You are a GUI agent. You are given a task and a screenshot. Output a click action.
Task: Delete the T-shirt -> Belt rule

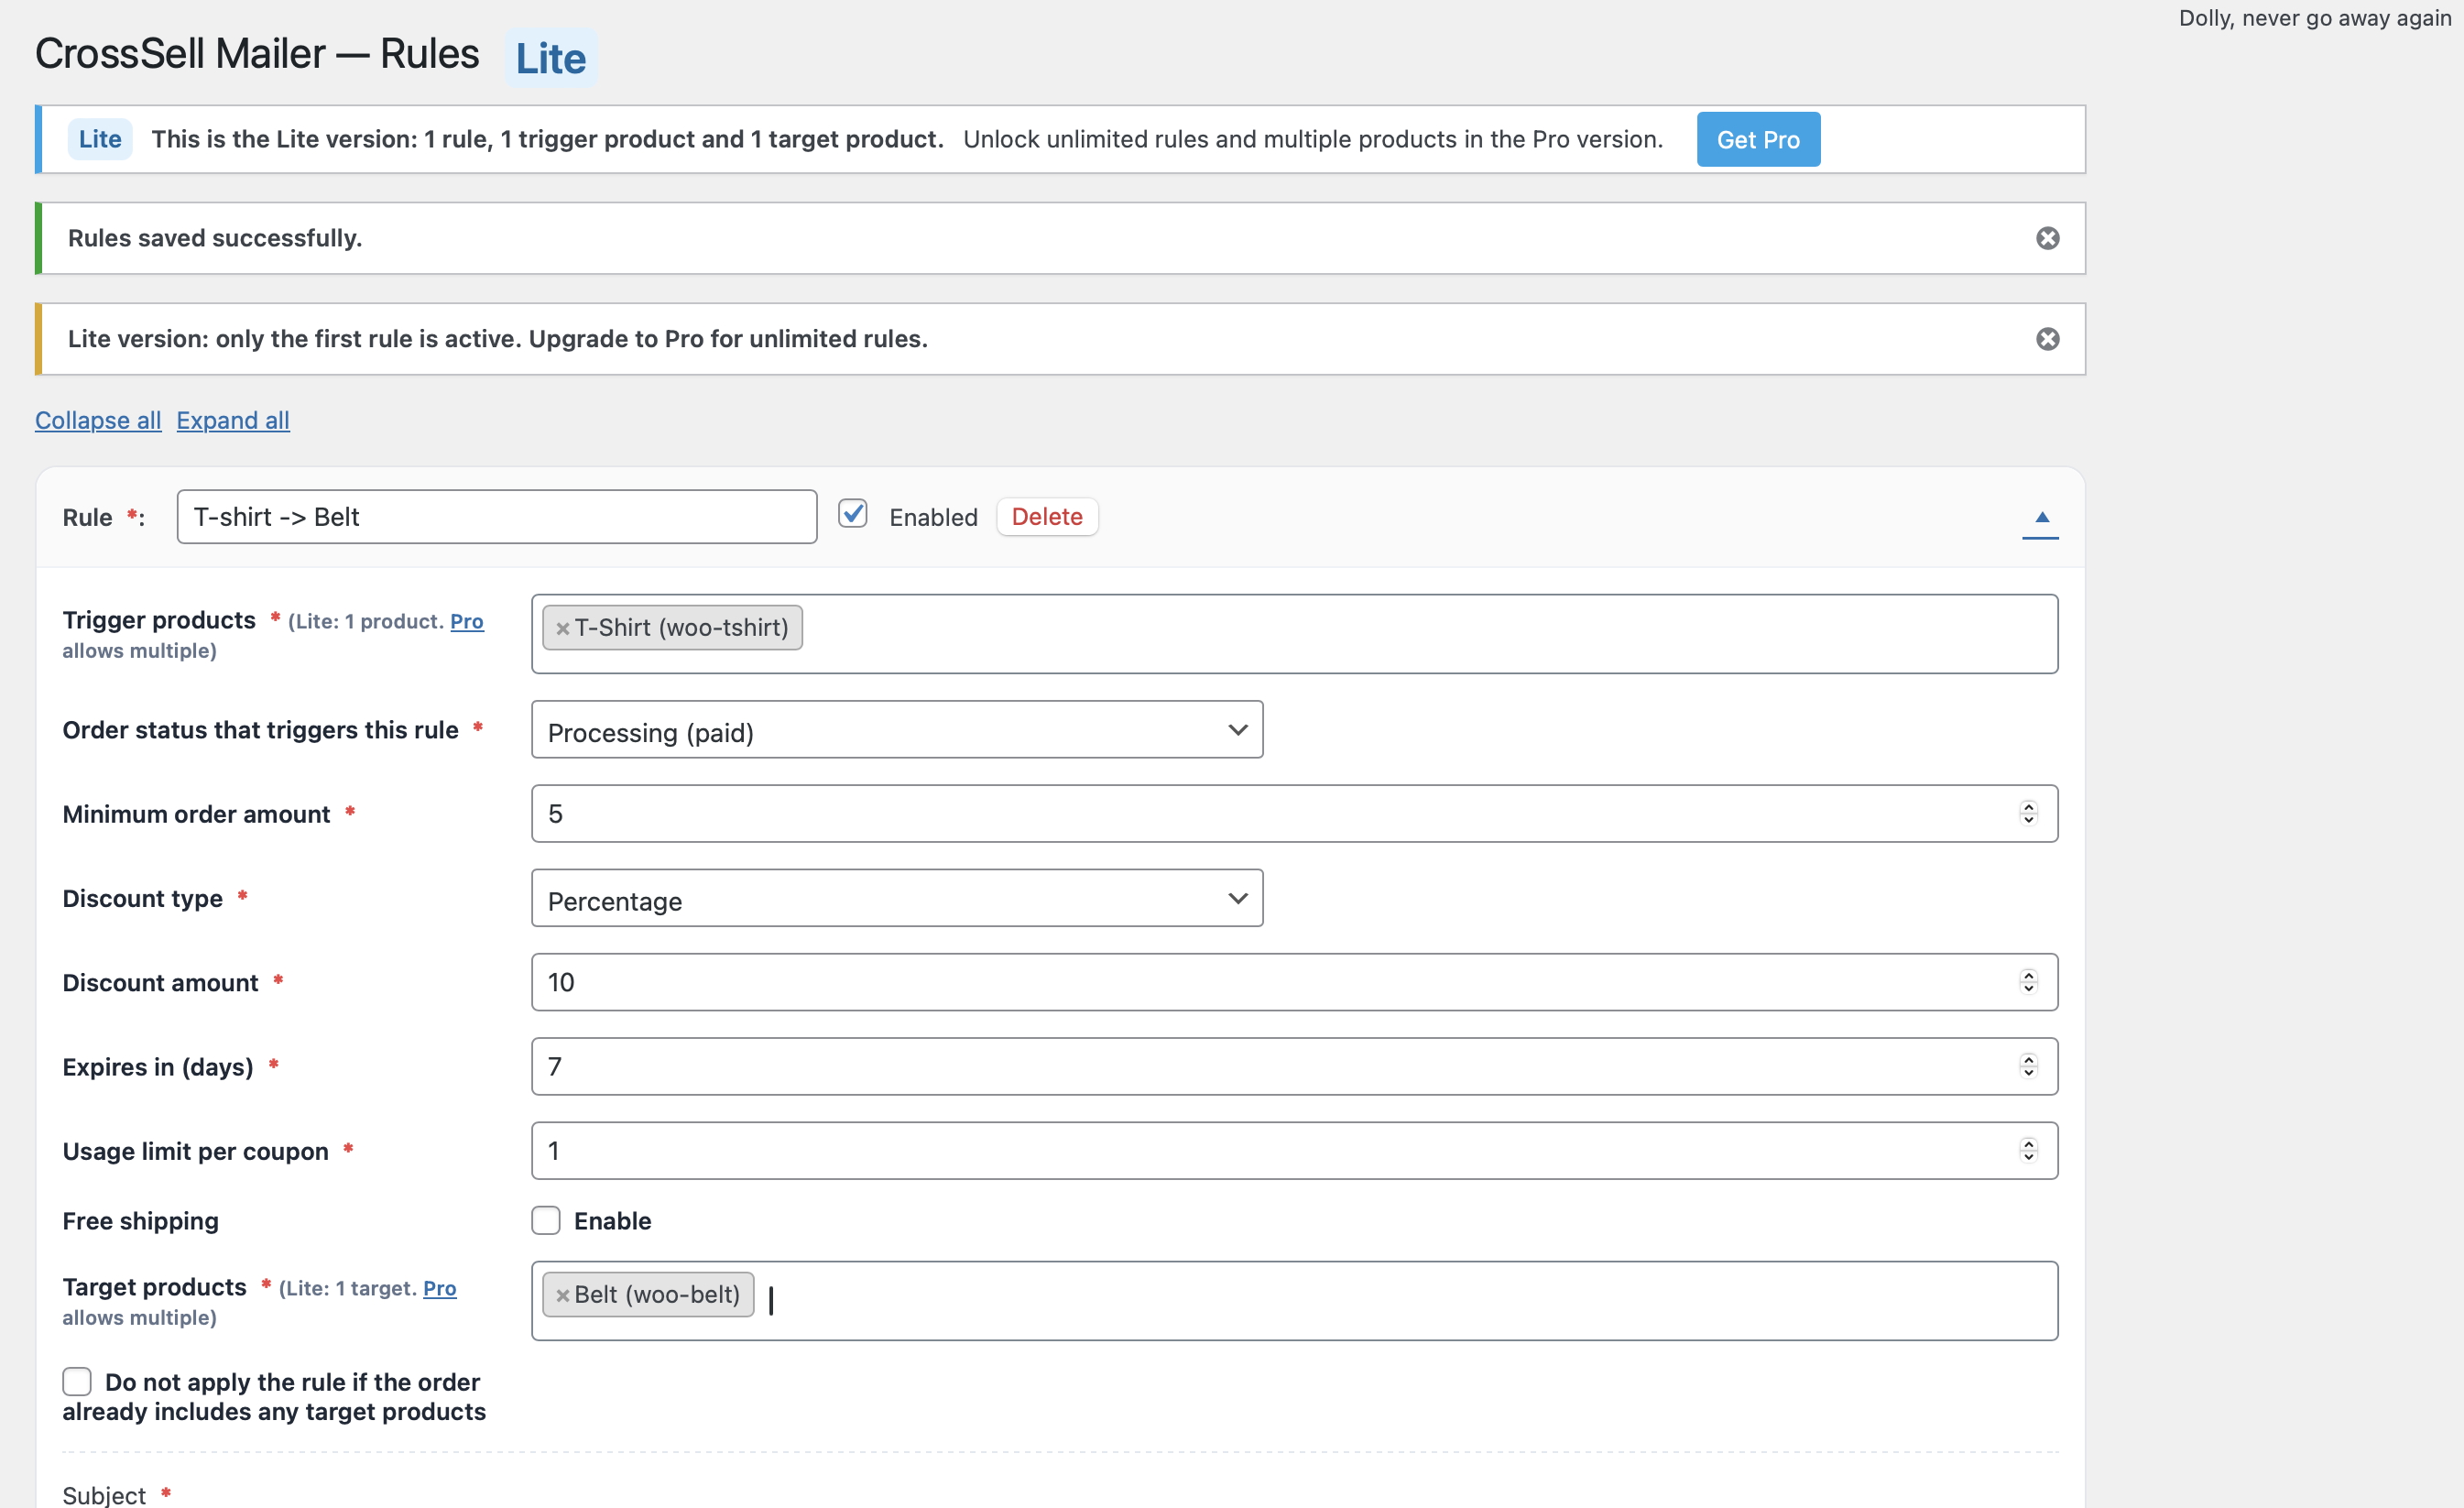click(1047, 516)
